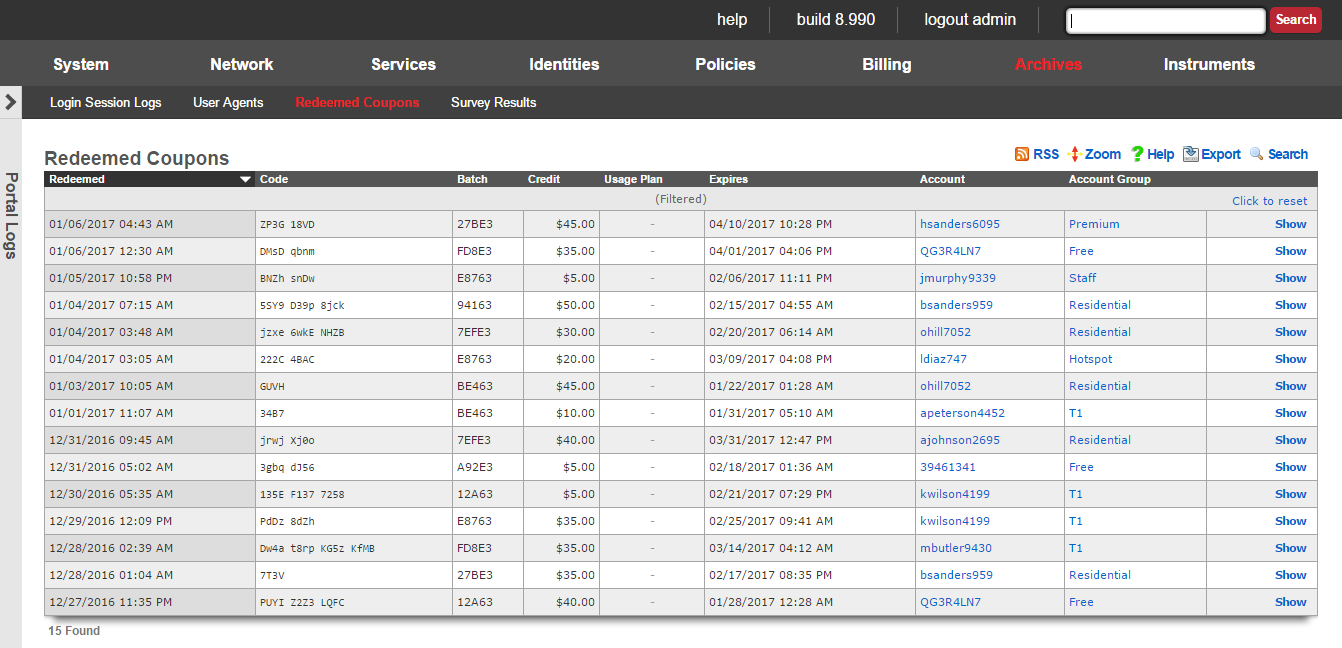Open the RSS text link
Image resolution: width=1342 pixels, height=648 pixels.
pos(1046,154)
